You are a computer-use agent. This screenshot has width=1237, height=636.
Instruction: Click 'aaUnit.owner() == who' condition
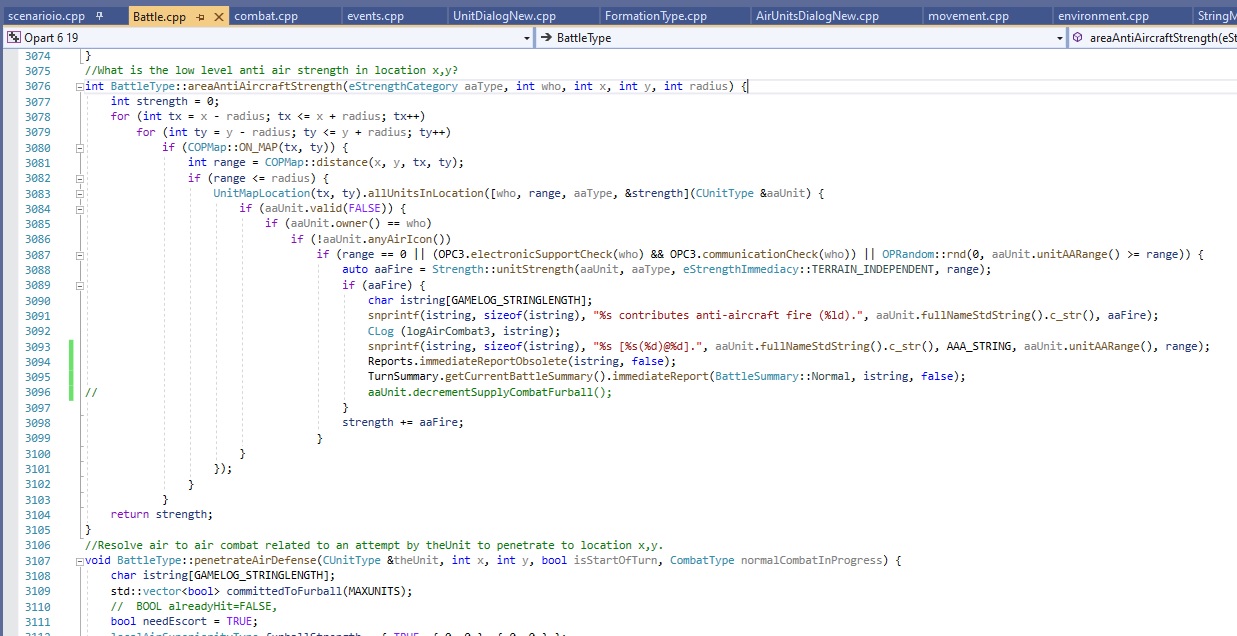(x=357, y=223)
